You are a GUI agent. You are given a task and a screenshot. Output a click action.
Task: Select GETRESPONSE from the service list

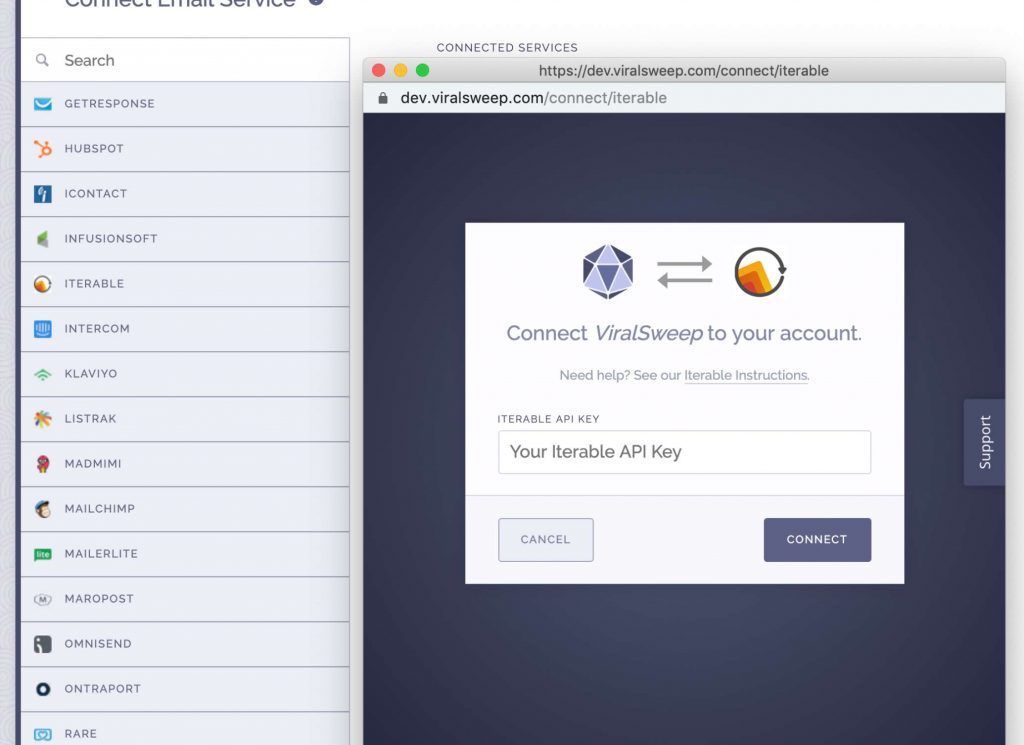pos(185,104)
